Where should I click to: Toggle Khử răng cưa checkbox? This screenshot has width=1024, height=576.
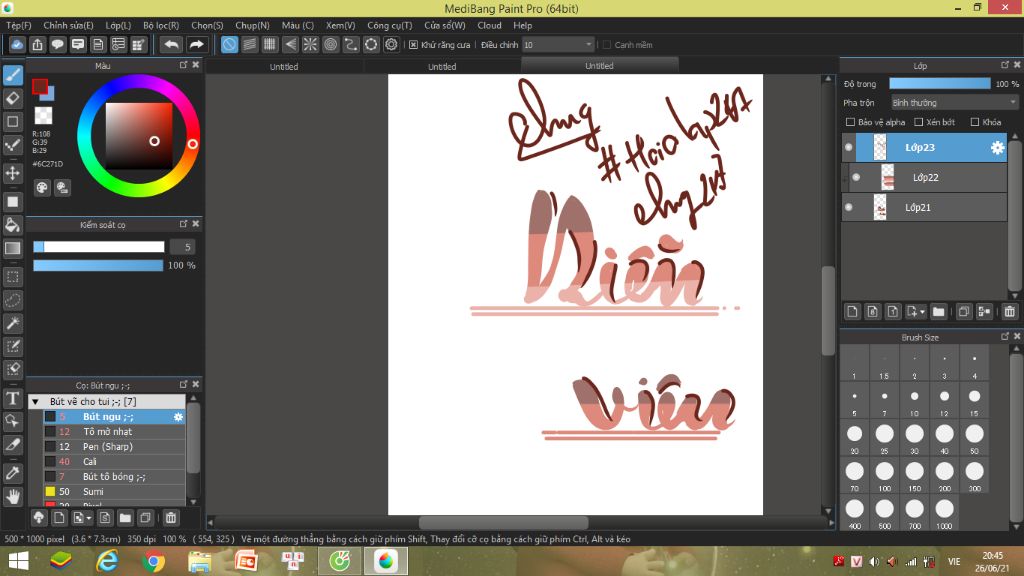click(413, 45)
